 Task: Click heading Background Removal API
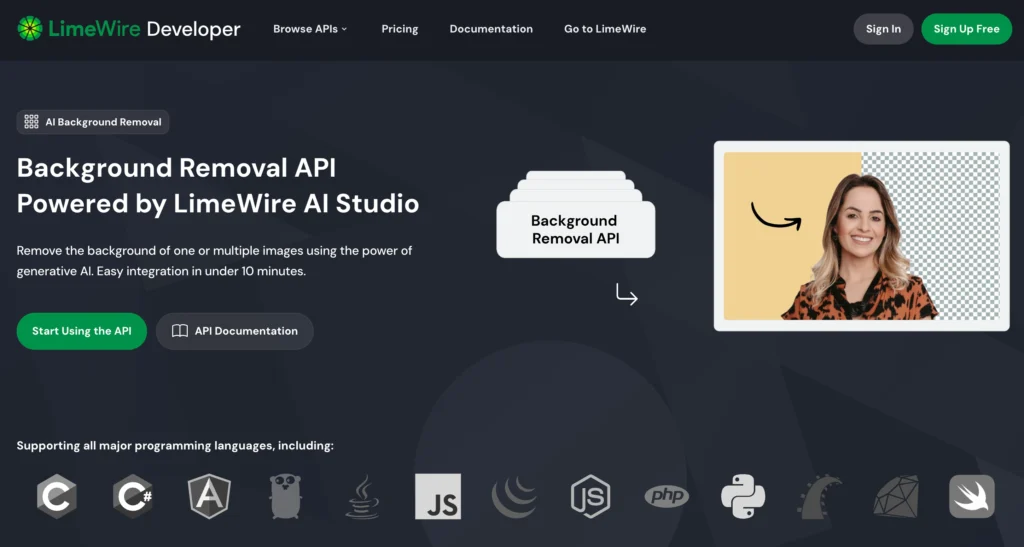176,168
